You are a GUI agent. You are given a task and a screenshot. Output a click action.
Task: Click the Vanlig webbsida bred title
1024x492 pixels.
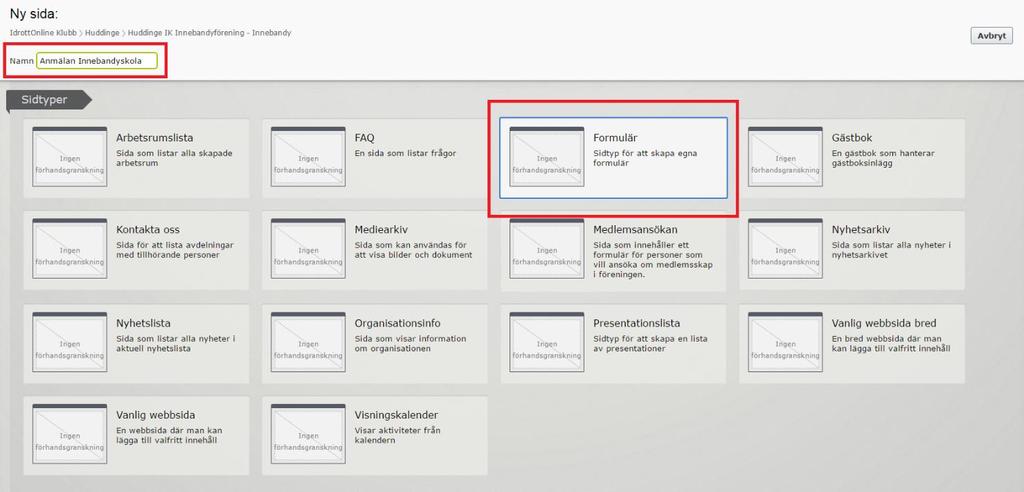pyautogui.click(x=884, y=323)
